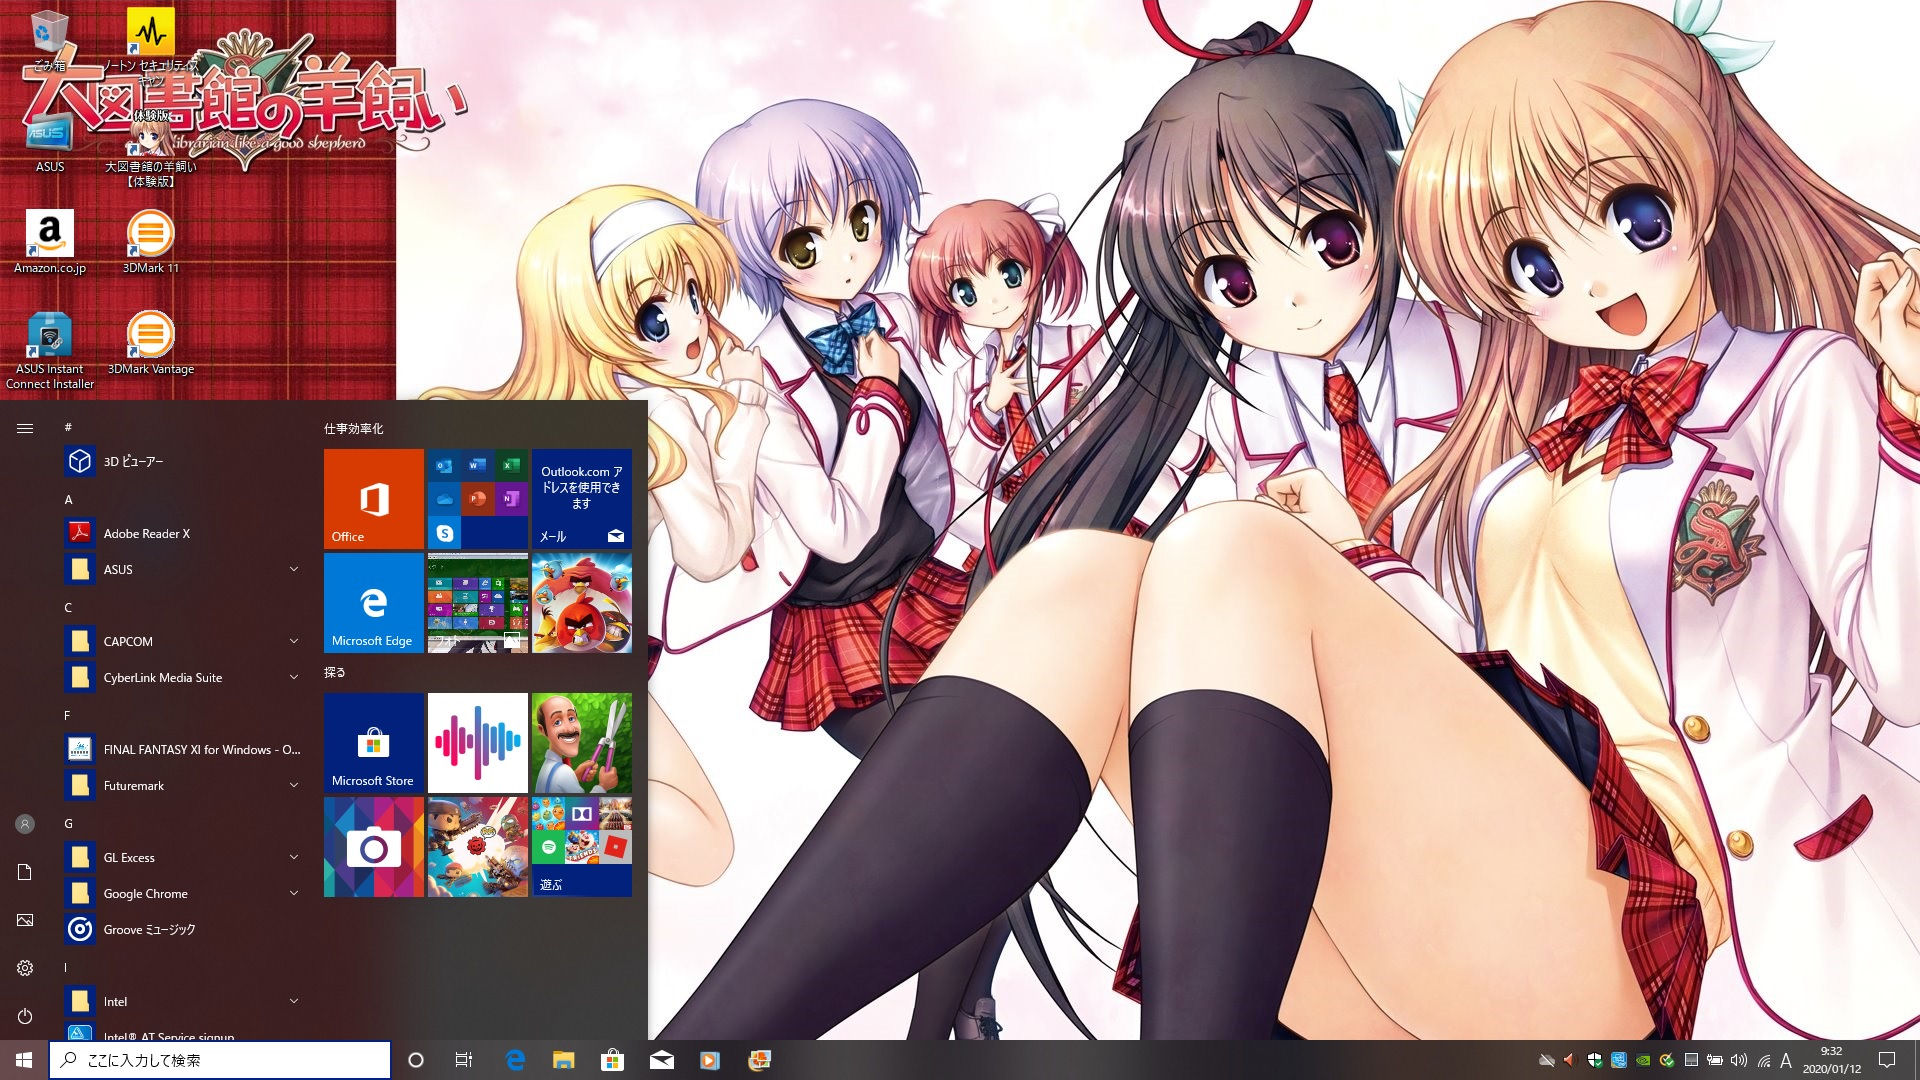1920x1080 pixels.
Task: Toggle the IME input mode A indicator
Action: pos(1786,1060)
